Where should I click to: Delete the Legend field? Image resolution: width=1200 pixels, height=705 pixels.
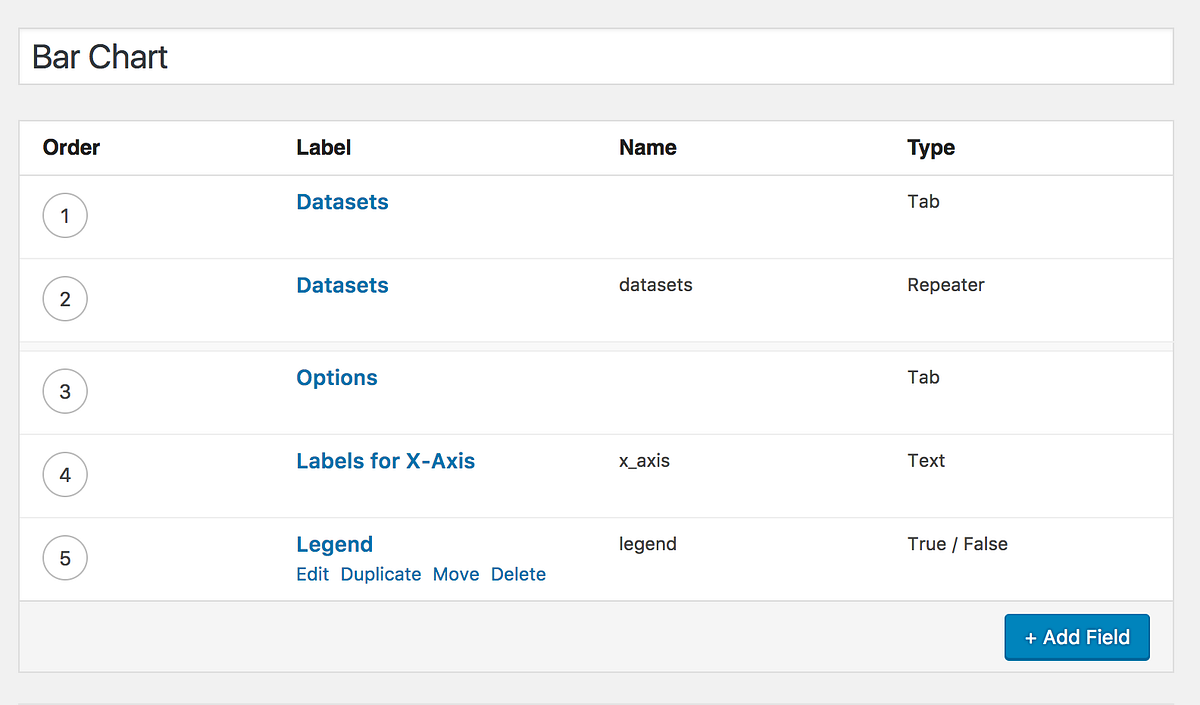pos(518,574)
